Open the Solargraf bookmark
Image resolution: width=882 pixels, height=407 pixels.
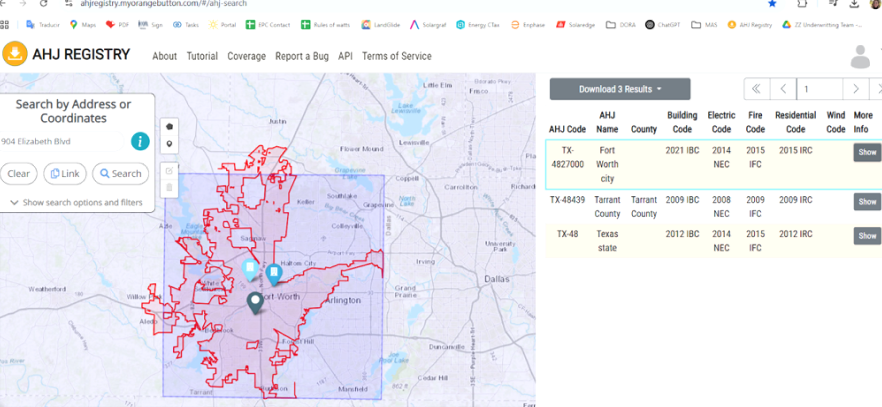[428, 25]
